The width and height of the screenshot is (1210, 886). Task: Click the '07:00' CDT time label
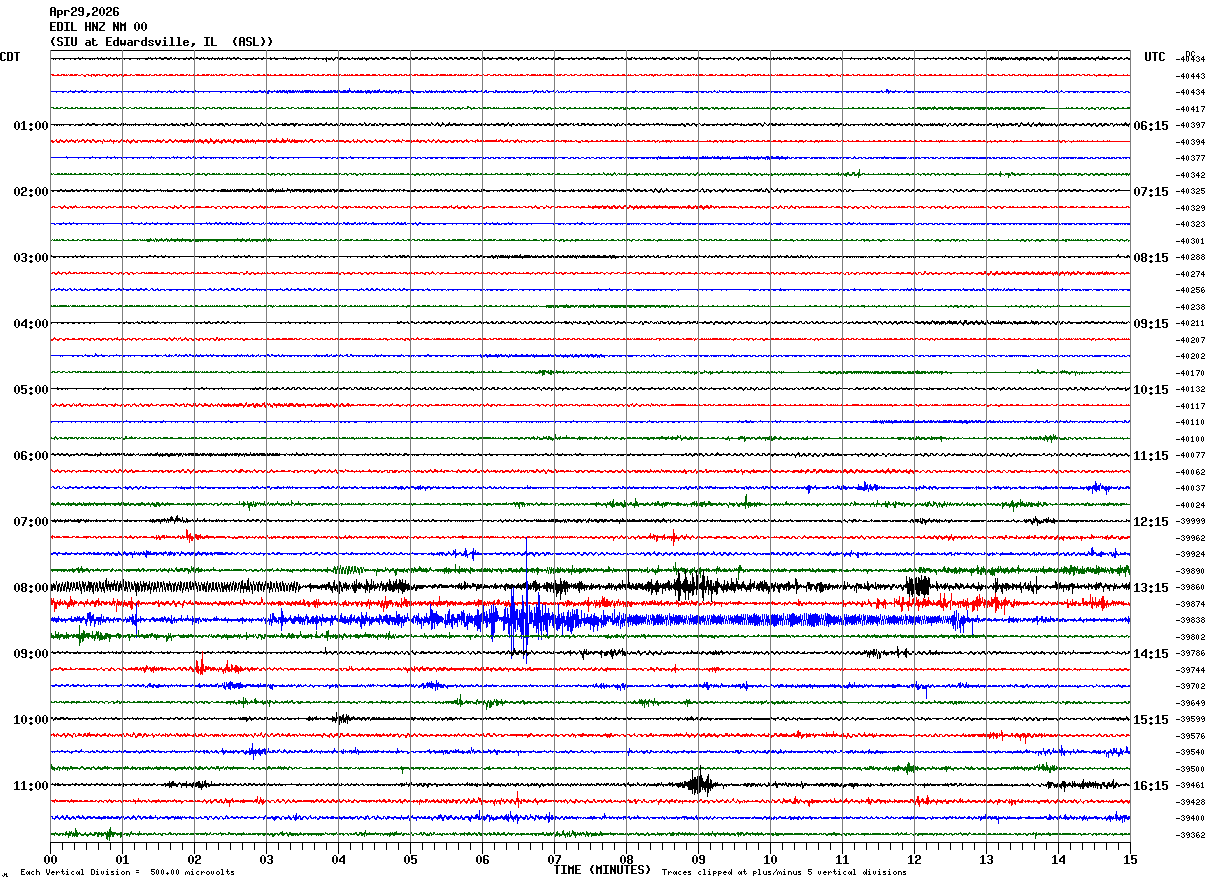pos(31,522)
